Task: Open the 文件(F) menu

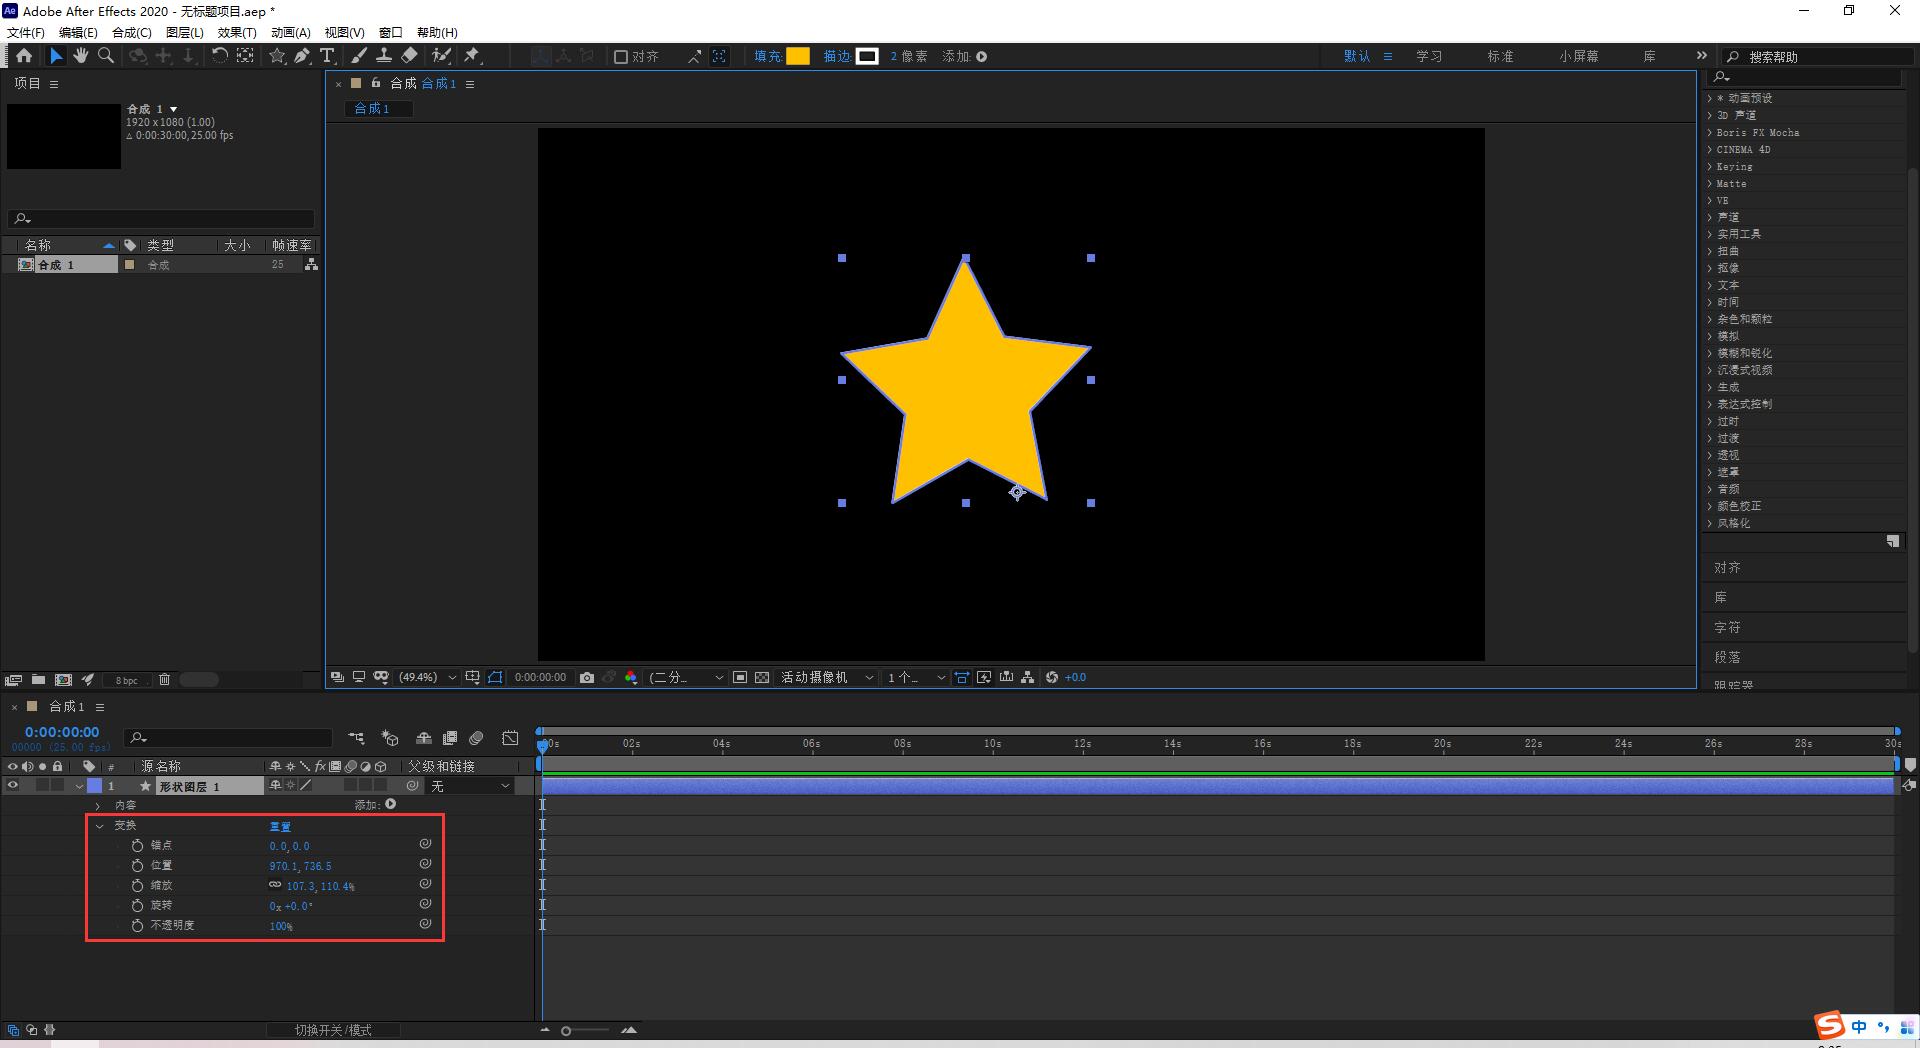Action: tap(26, 33)
